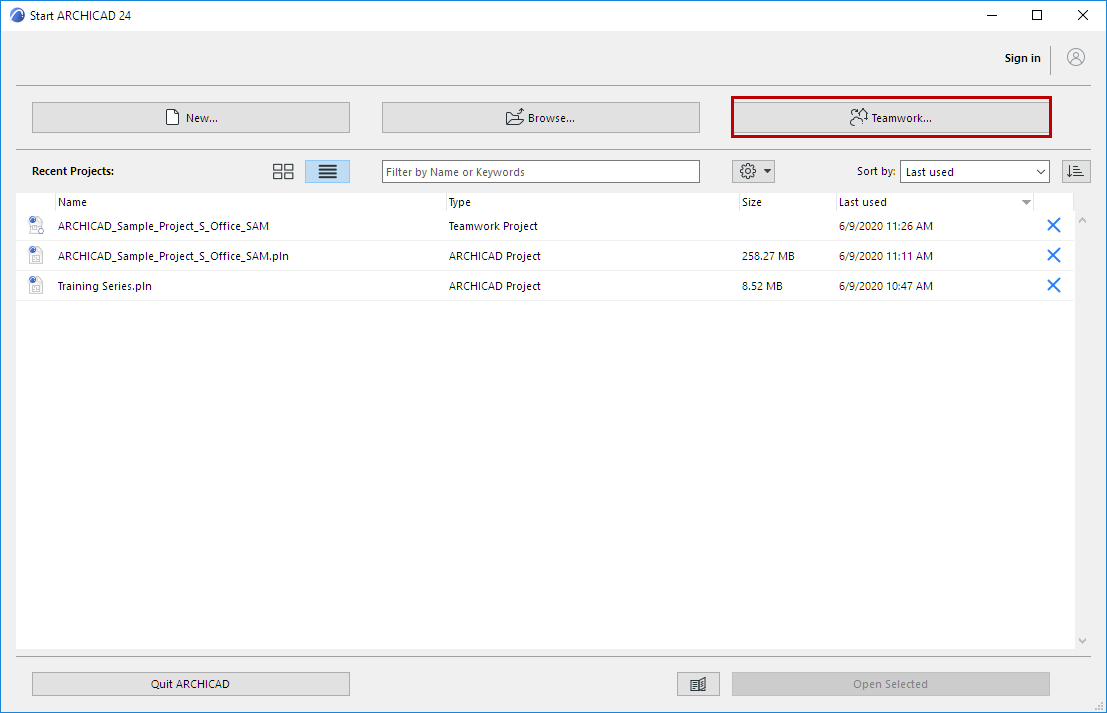
Task: Open the gear settings dropdown
Action: coord(753,172)
